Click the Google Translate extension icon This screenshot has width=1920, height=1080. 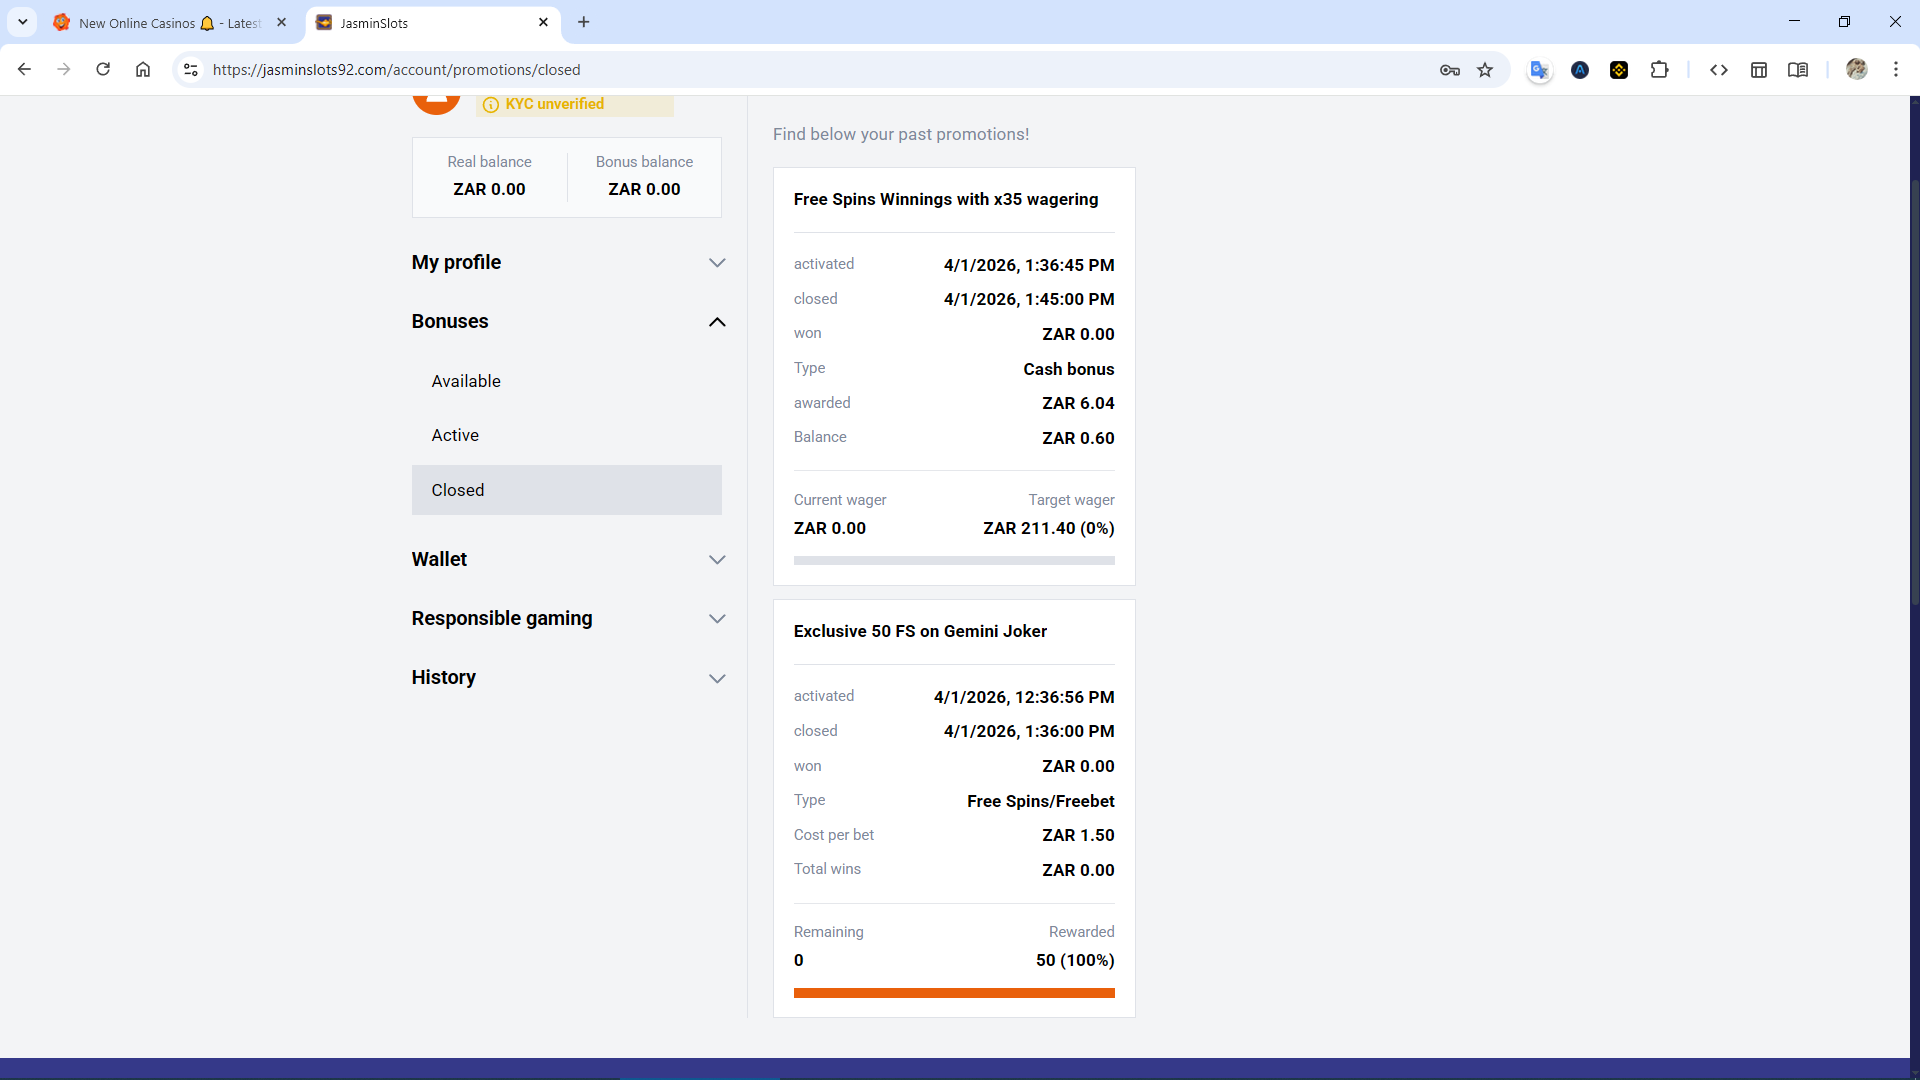click(1539, 69)
